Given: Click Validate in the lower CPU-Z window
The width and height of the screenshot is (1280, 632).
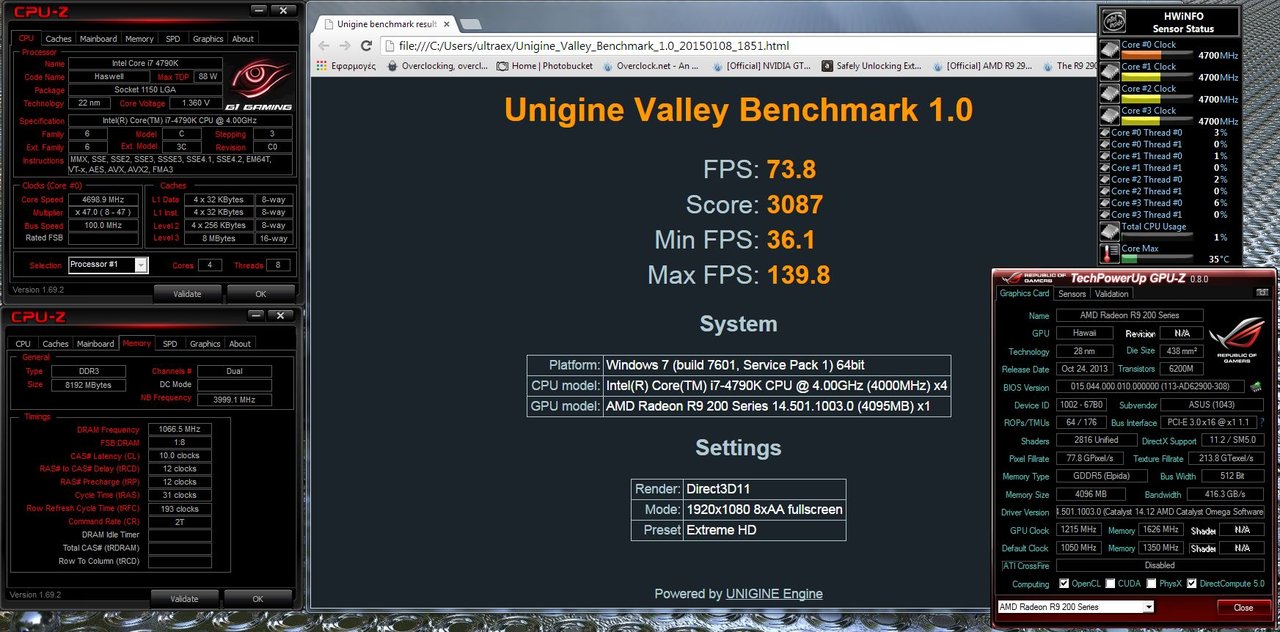Looking at the screenshot, I should click(184, 599).
